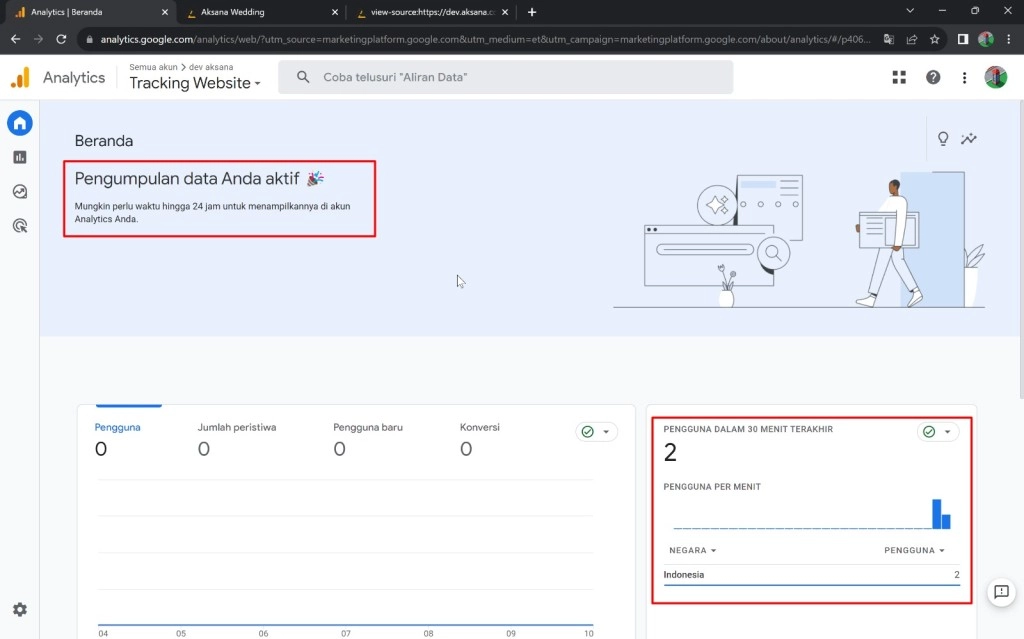
Task: Click the search field "Coba telusuri"
Action: pos(505,77)
